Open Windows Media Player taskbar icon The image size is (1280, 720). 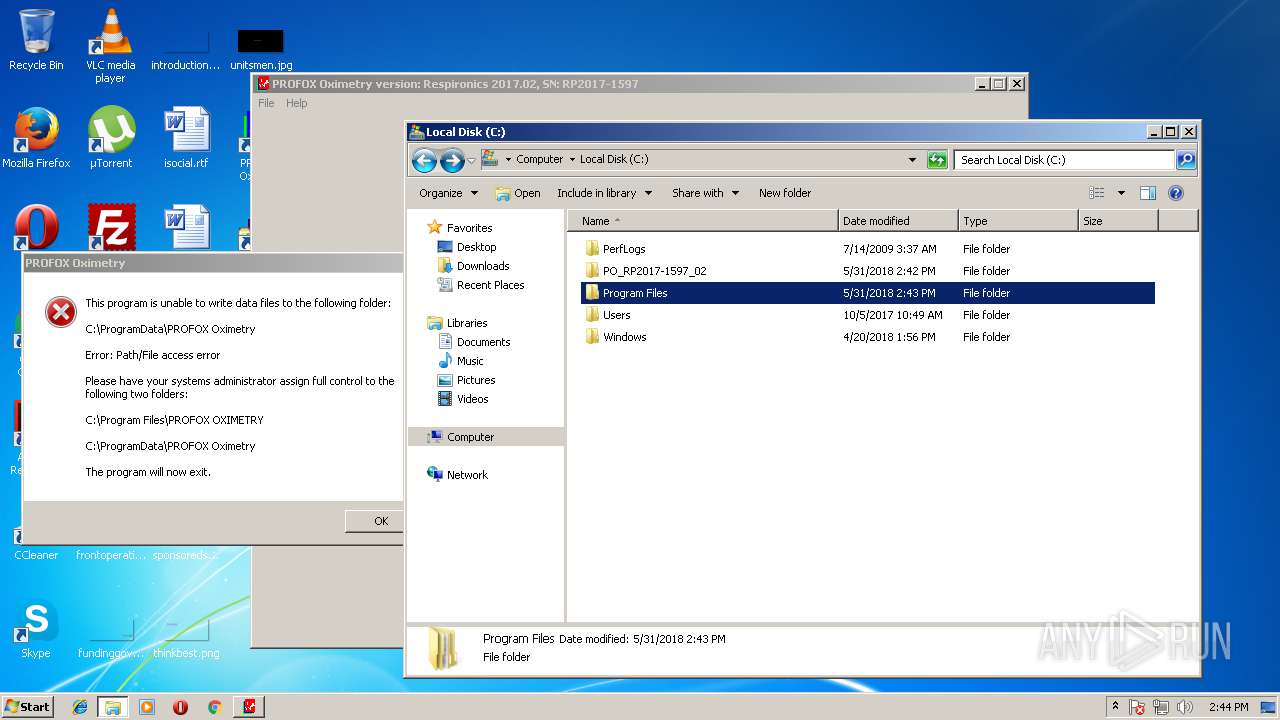click(x=147, y=707)
